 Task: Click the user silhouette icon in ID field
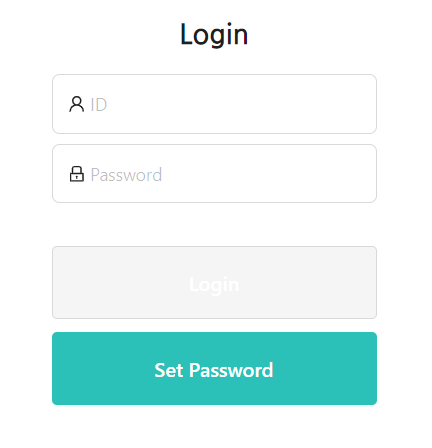[x=77, y=104]
